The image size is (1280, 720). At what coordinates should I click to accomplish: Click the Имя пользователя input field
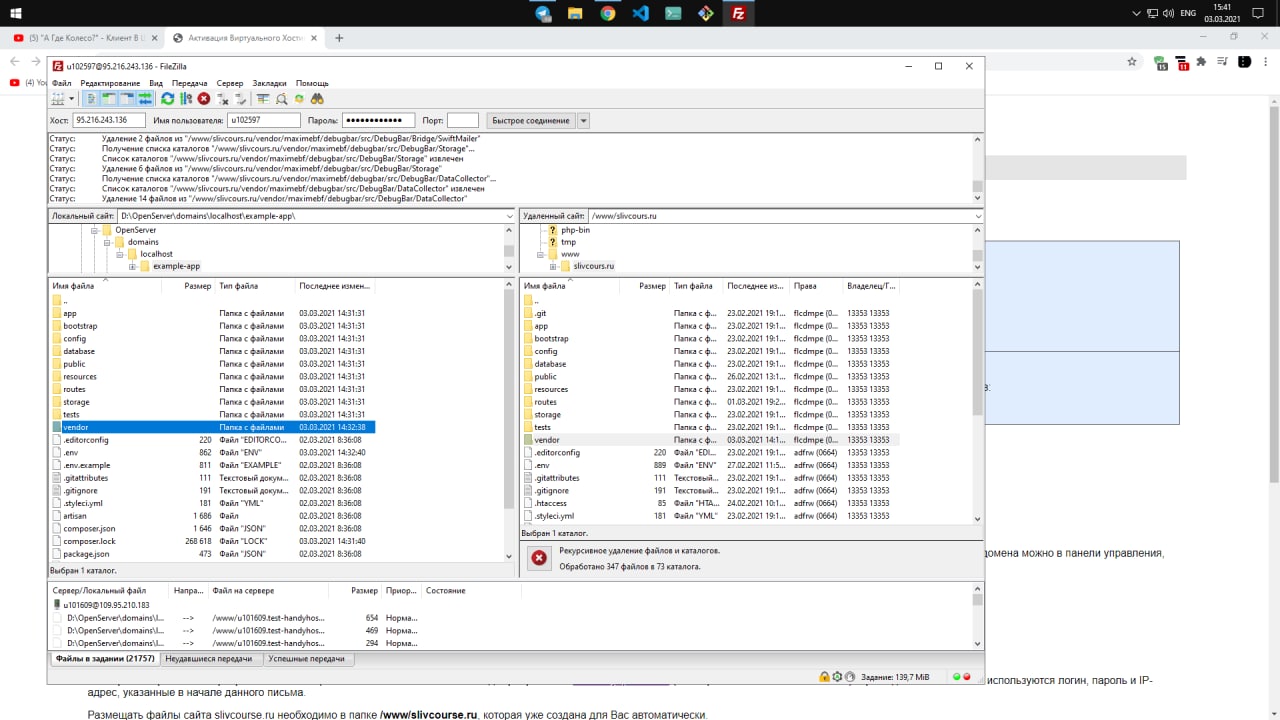(x=263, y=120)
